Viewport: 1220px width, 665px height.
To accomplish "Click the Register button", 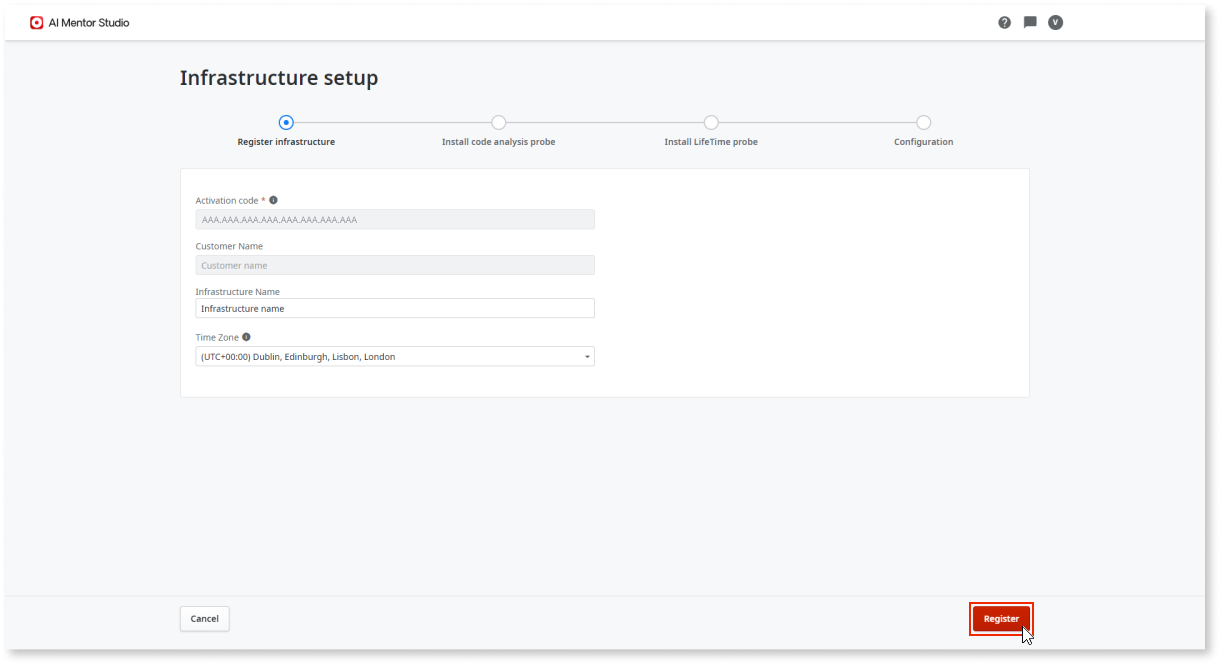I will click(1001, 618).
